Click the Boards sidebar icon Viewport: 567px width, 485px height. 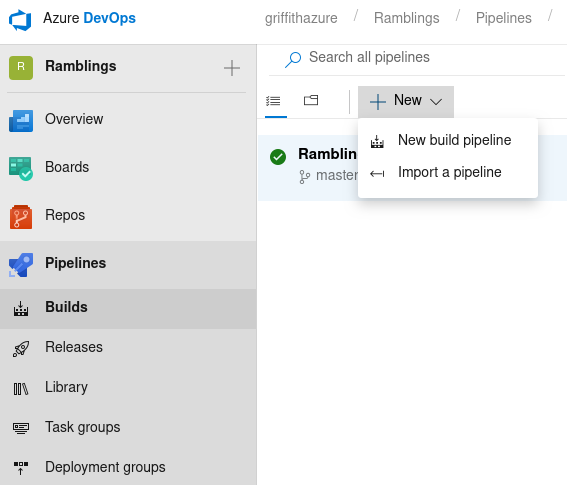coord(21,169)
